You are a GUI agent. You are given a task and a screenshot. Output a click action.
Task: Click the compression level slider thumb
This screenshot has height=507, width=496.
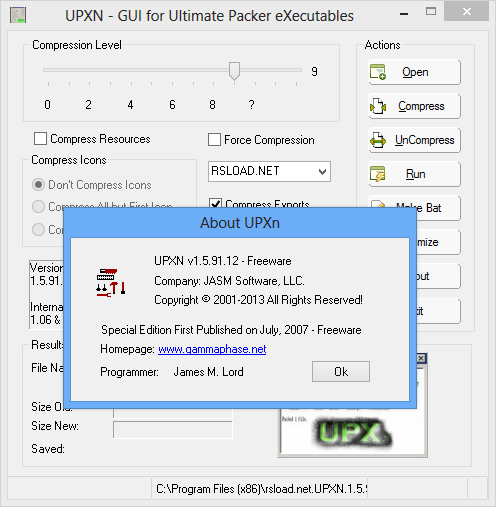click(x=234, y=71)
